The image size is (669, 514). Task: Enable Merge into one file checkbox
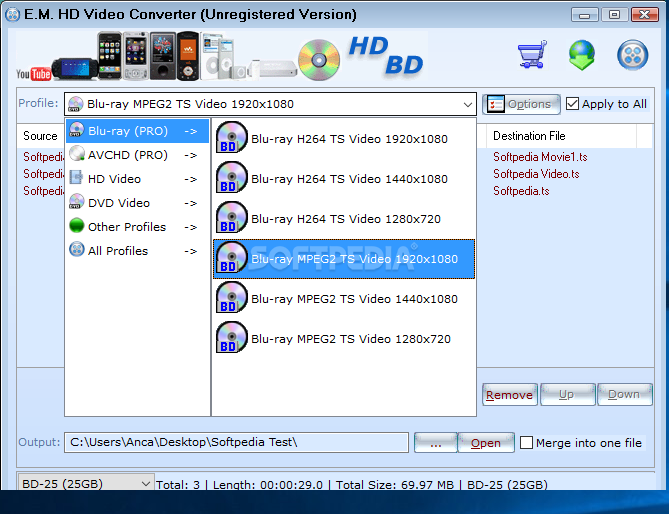[x=526, y=442]
